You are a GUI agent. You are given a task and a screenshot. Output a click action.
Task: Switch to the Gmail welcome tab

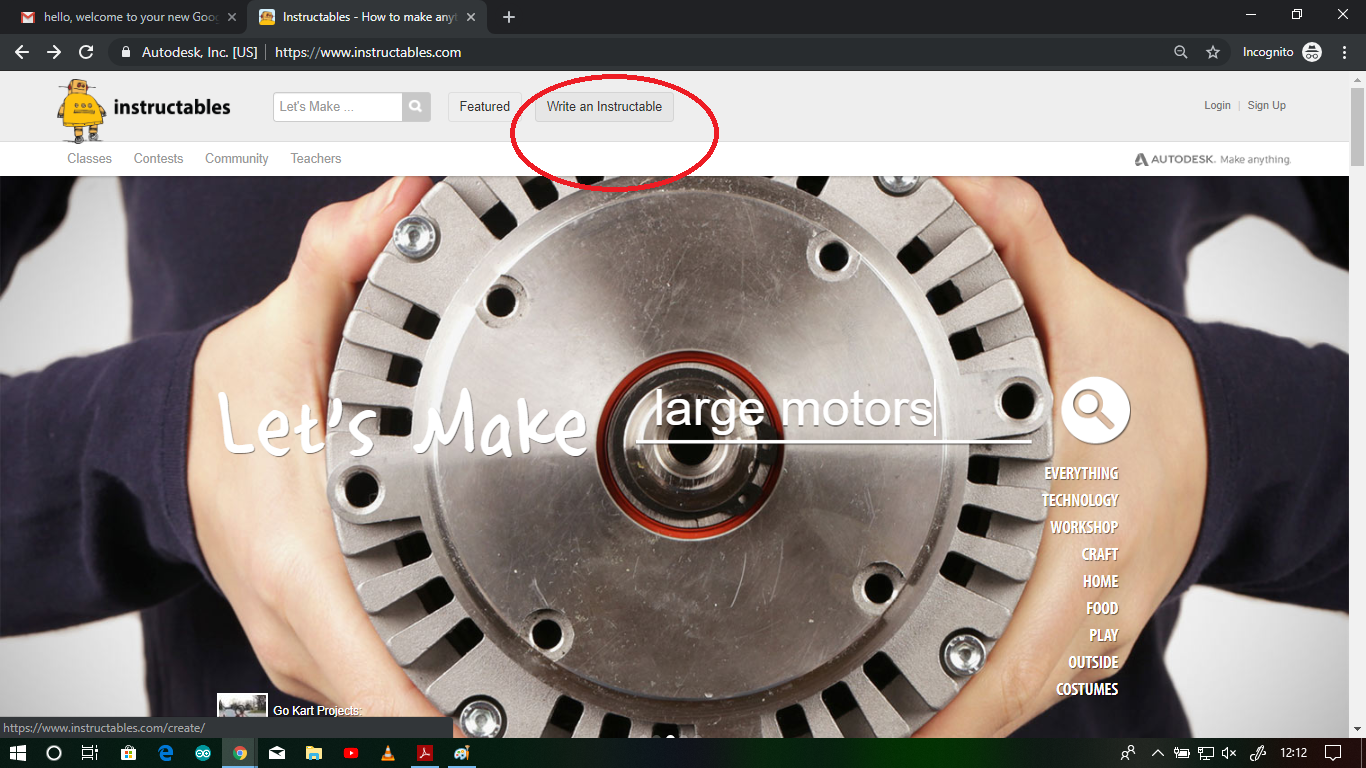click(127, 17)
